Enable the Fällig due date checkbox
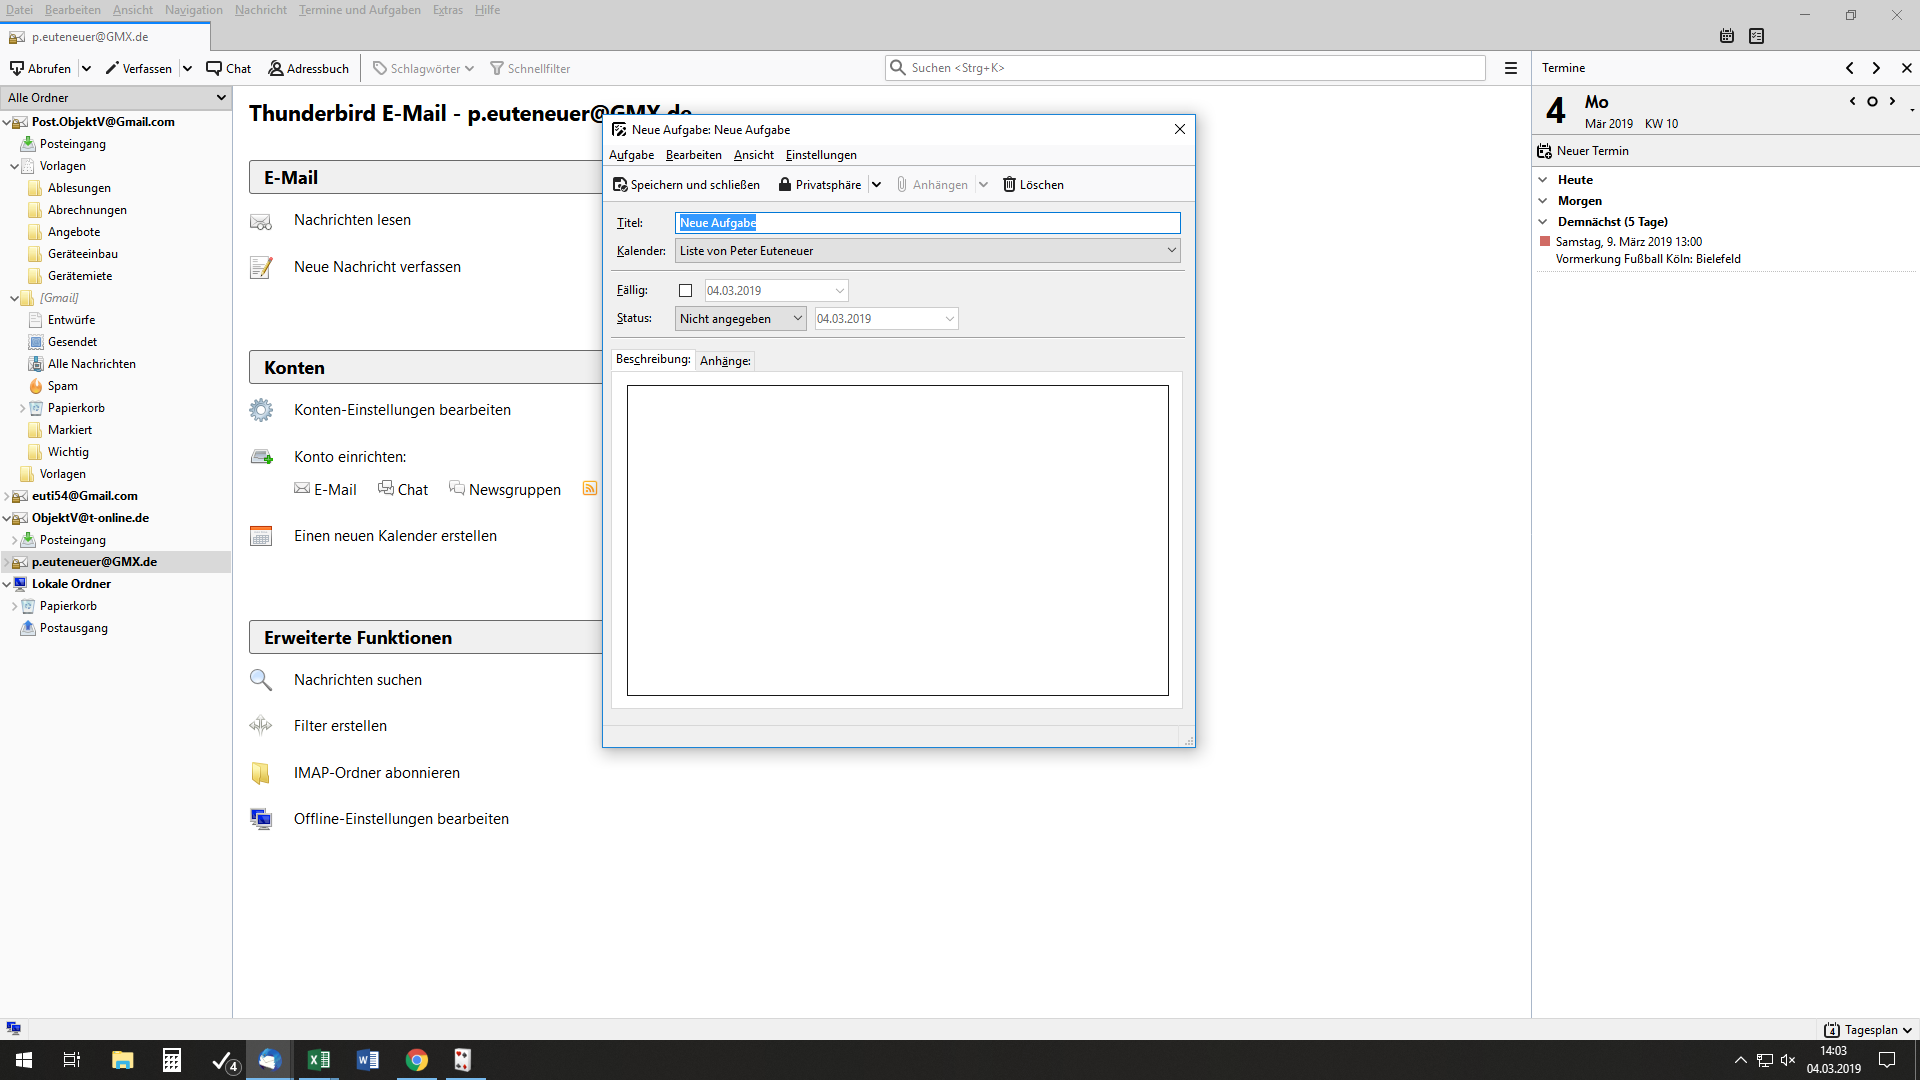 coord(685,291)
